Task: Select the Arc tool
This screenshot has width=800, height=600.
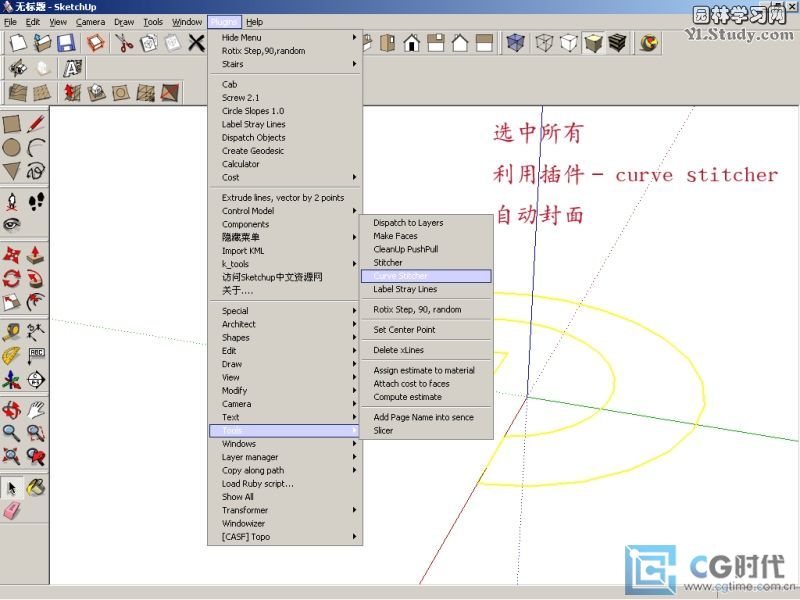Action: pos(36,147)
